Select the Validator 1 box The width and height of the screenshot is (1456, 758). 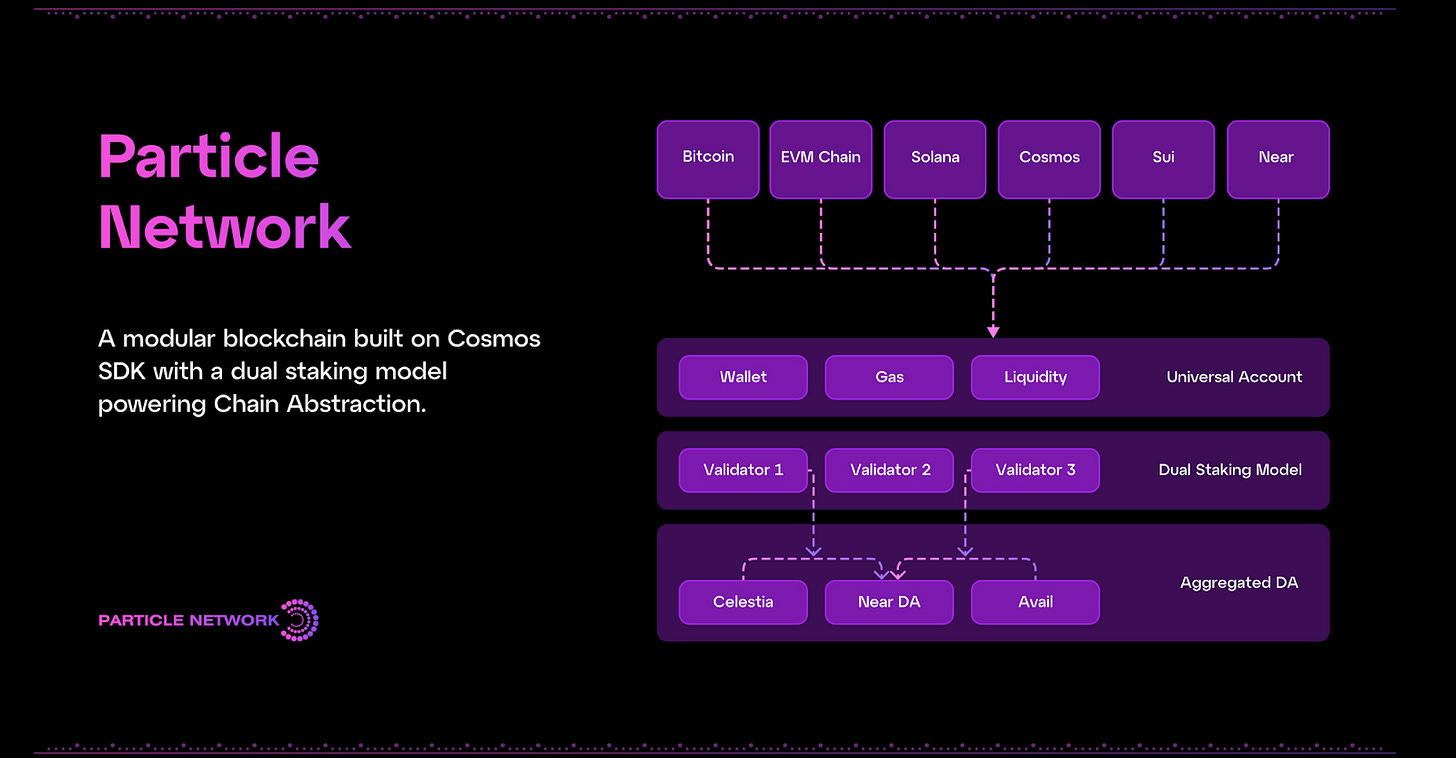(743, 470)
